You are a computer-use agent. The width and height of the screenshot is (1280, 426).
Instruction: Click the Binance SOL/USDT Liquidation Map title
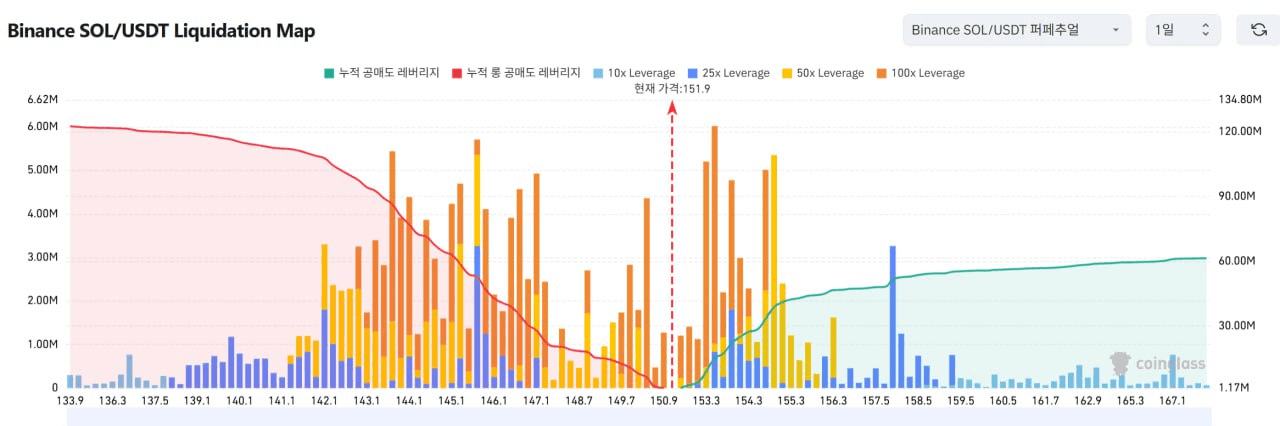pos(161,31)
